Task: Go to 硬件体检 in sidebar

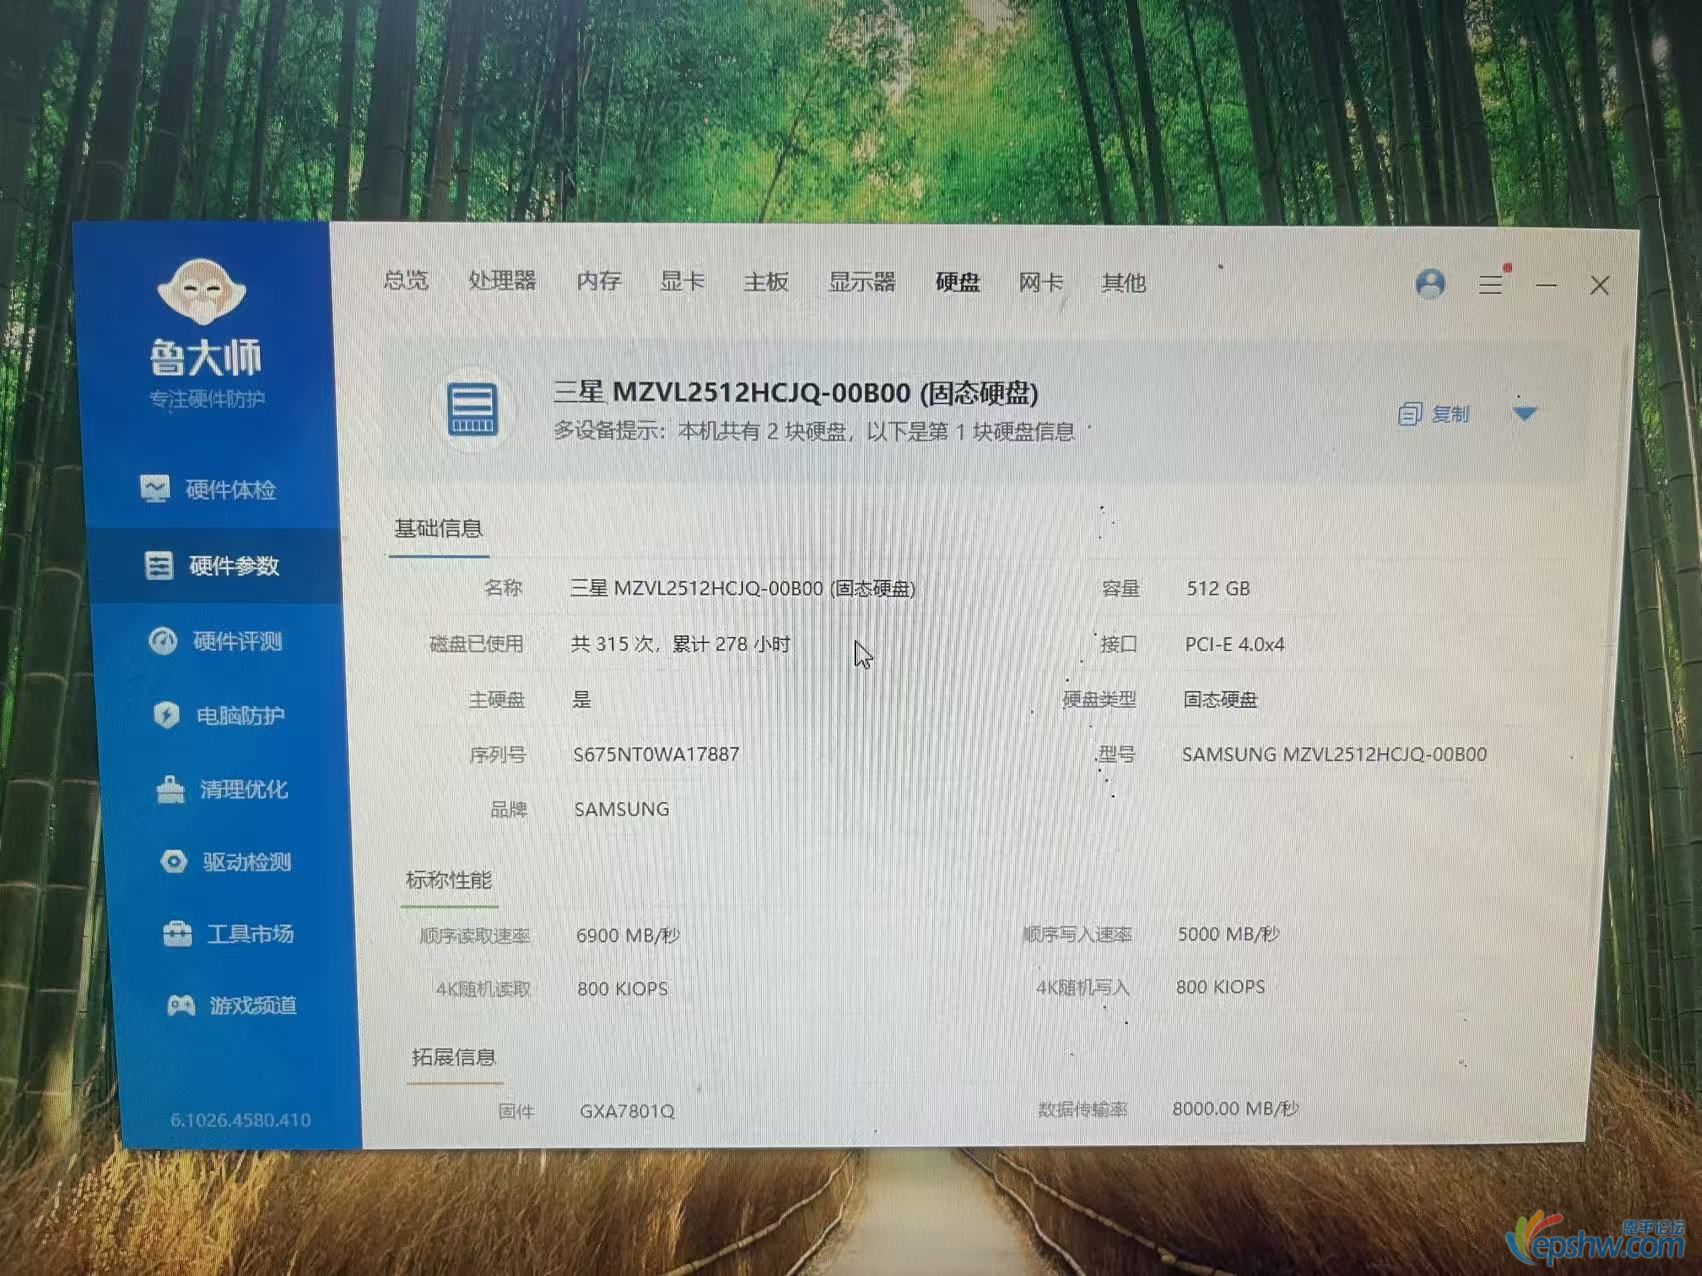Action: pos(231,489)
